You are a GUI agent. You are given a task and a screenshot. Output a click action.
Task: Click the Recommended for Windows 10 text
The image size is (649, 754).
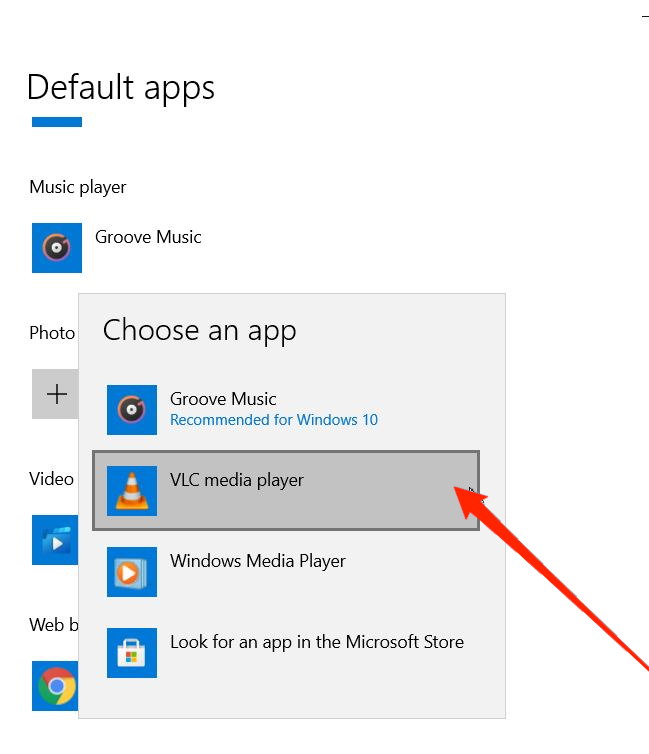(x=274, y=420)
